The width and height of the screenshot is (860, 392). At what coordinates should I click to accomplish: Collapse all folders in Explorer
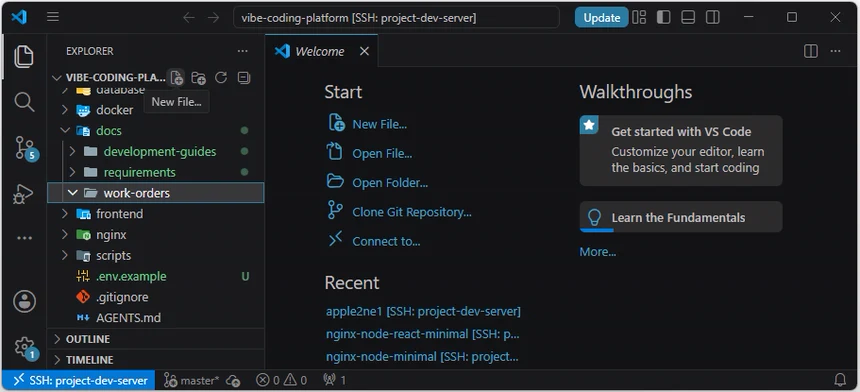[x=244, y=78]
